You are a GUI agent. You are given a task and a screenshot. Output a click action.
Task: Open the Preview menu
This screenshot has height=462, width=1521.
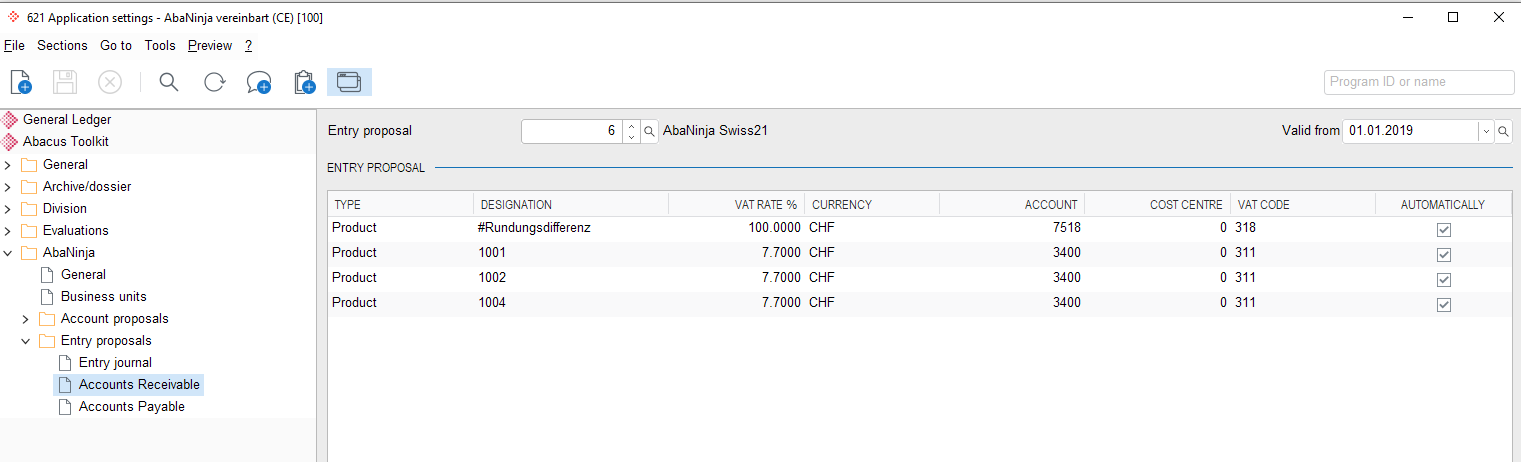tap(210, 45)
